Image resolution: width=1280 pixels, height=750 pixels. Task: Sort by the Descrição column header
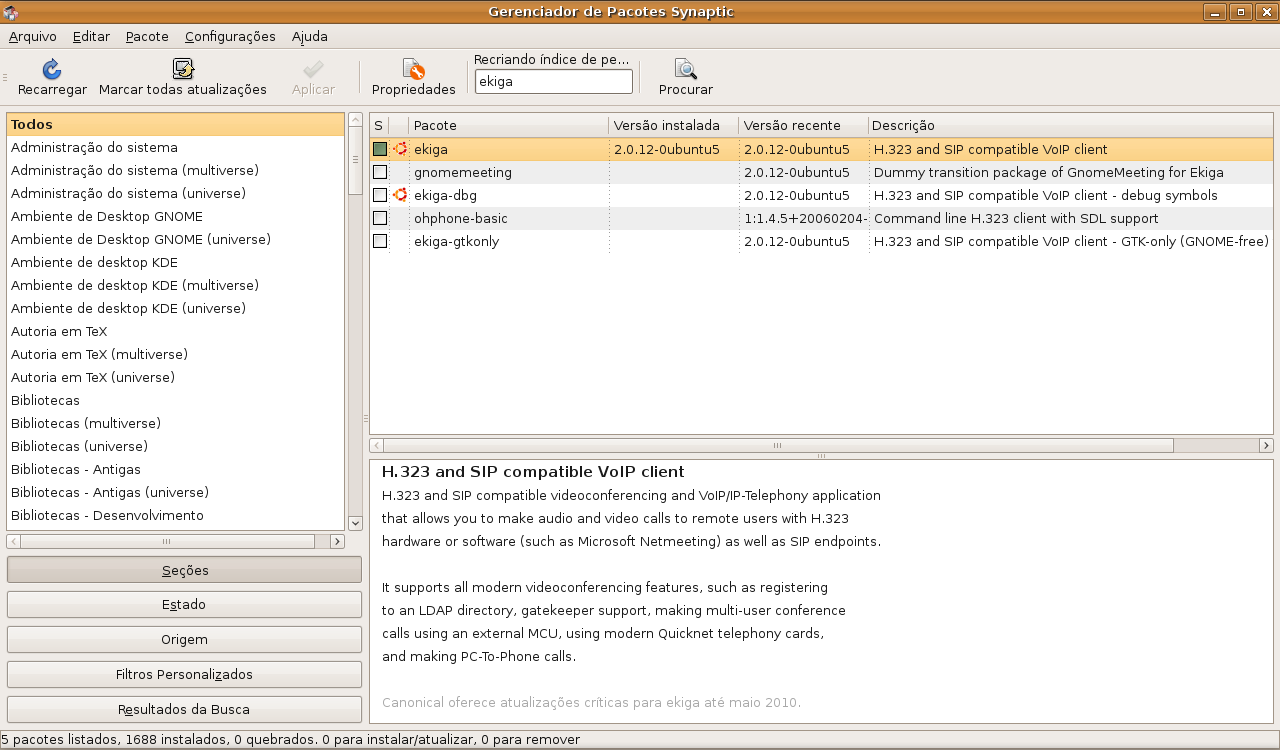(1071, 125)
